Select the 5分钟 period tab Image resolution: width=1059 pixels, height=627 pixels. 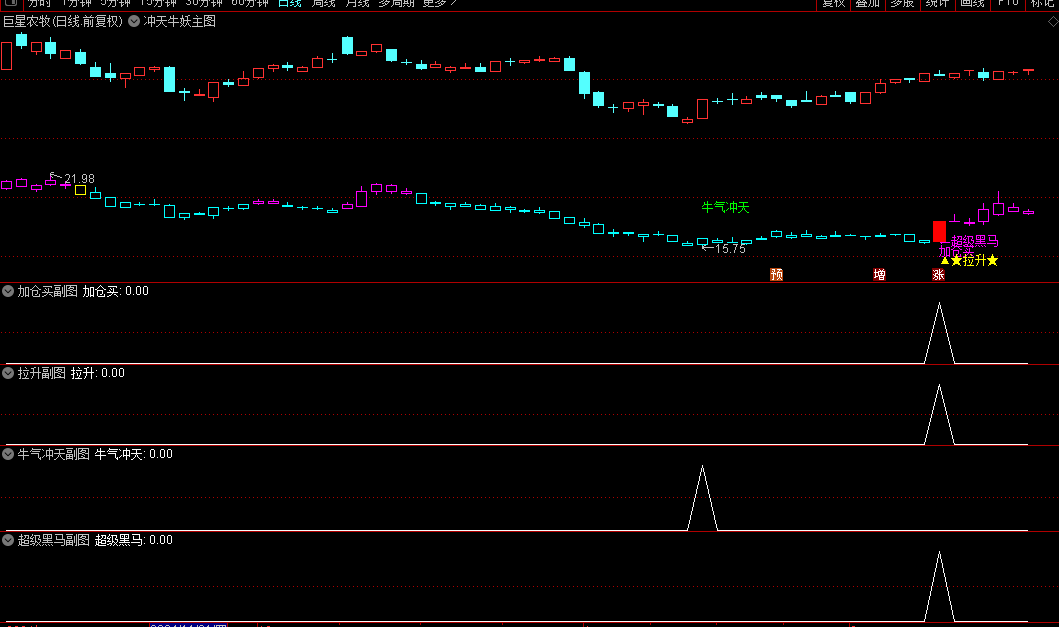click(115, 3)
